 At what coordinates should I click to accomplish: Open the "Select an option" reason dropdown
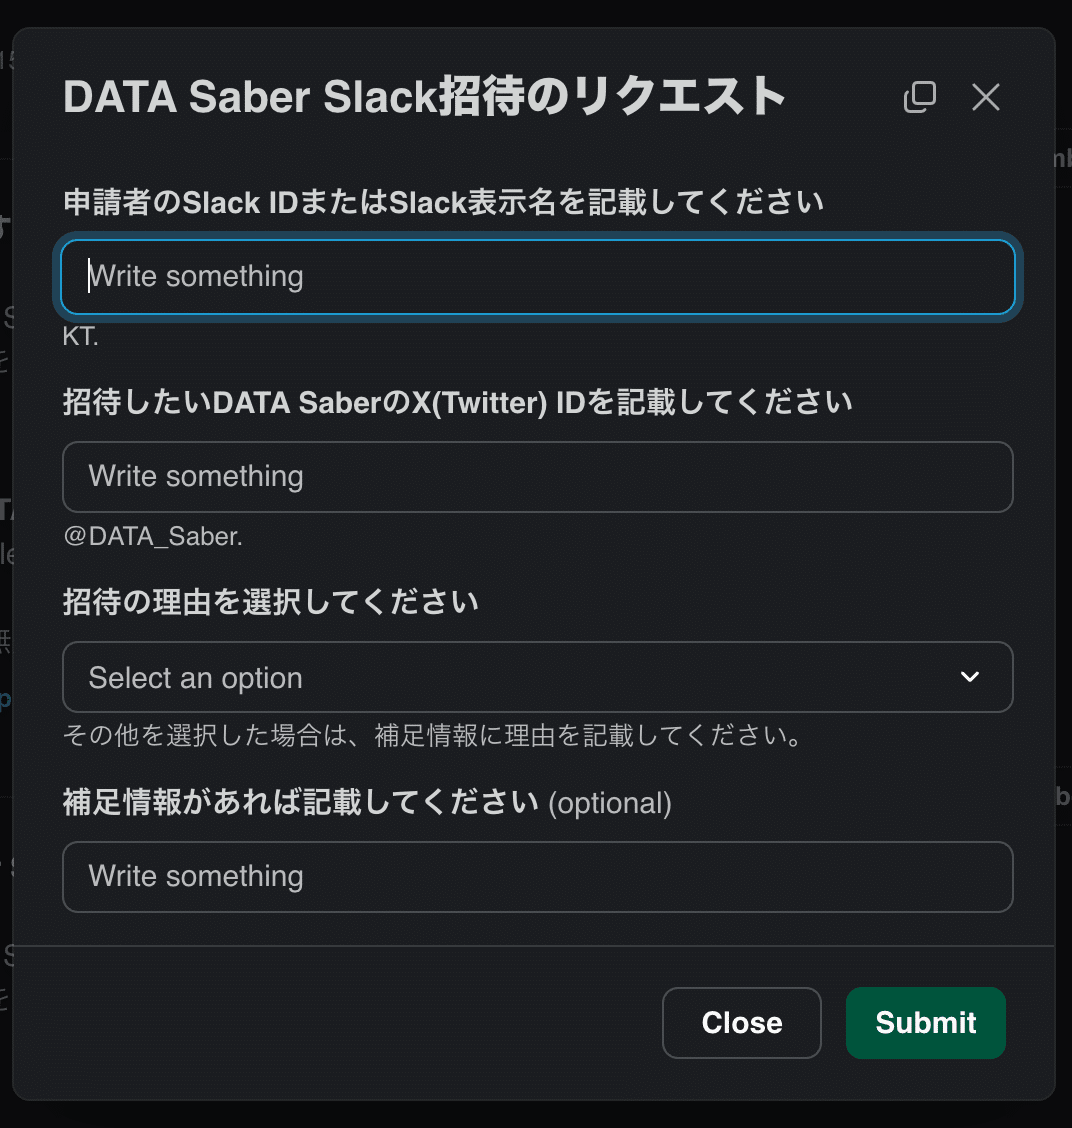(538, 677)
